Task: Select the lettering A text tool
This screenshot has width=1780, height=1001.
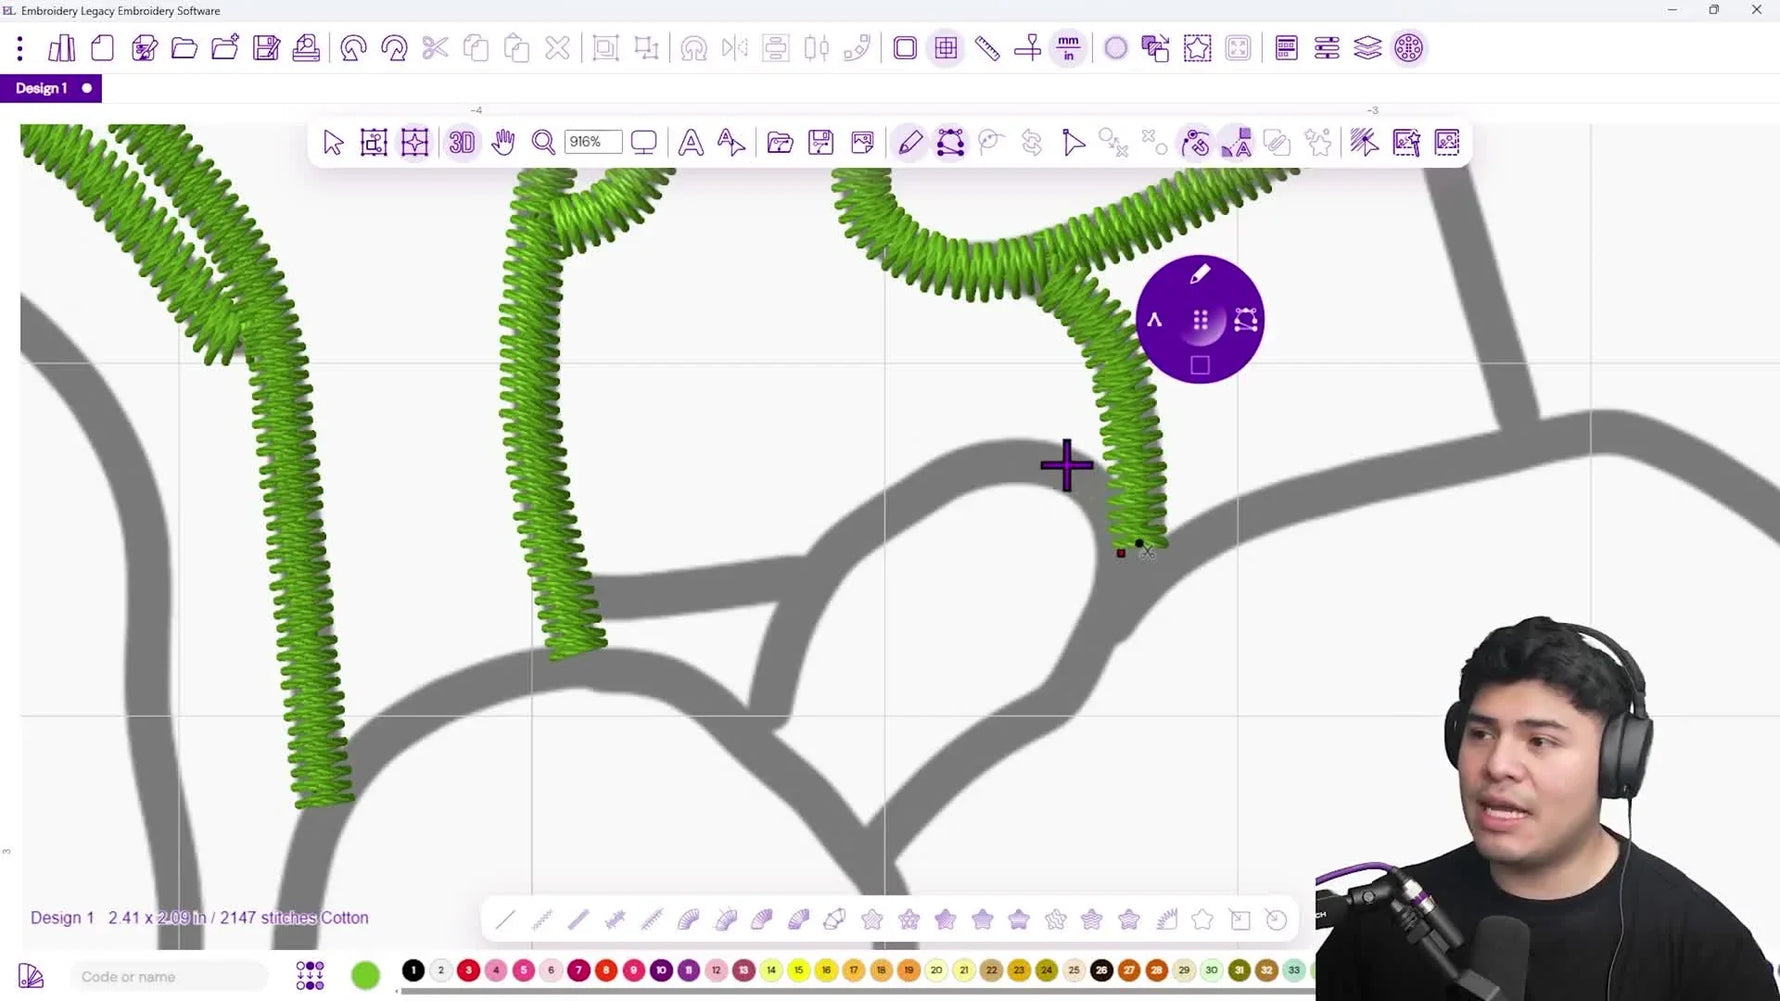Action: (x=690, y=143)
